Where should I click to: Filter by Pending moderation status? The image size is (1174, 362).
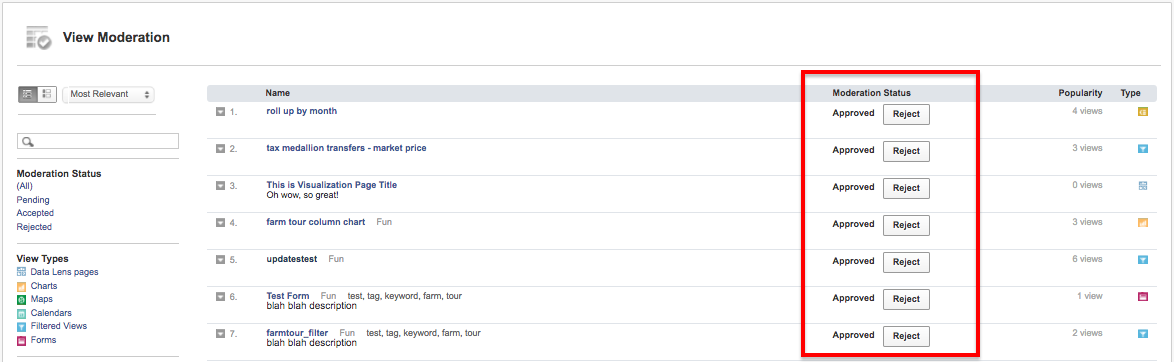pos(33,200)
